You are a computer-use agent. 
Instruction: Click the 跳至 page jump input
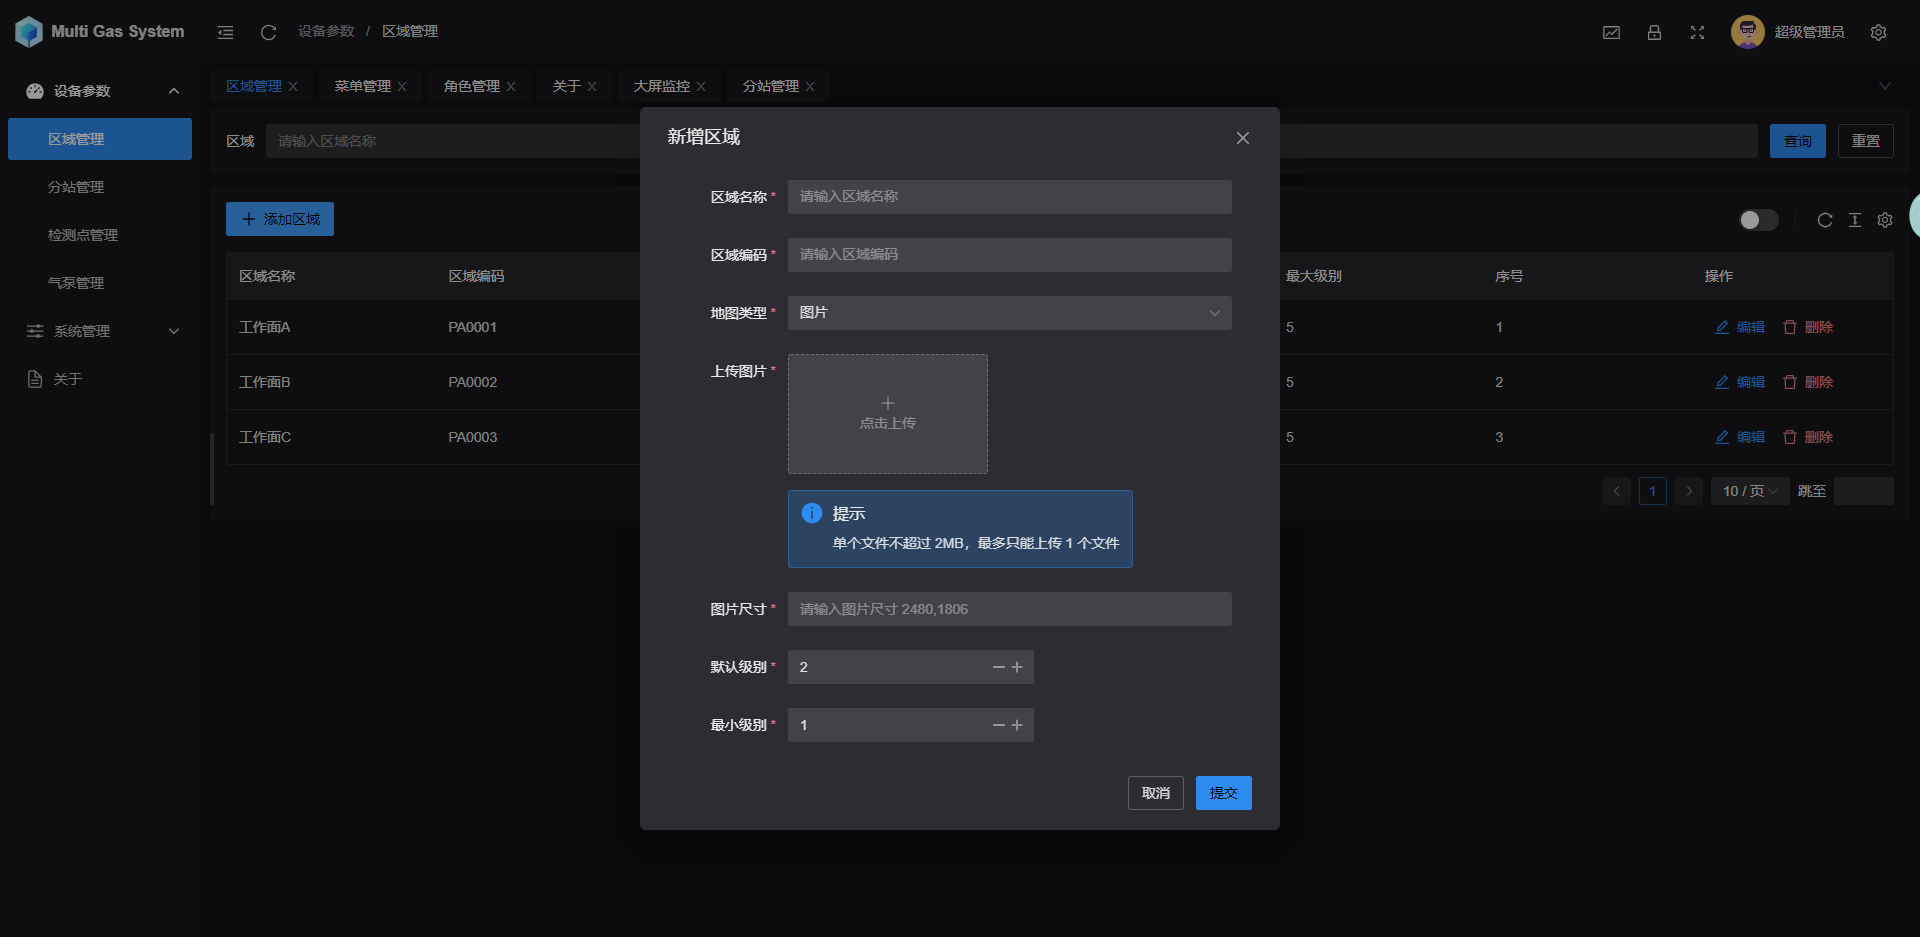[x=1864, y=491]
